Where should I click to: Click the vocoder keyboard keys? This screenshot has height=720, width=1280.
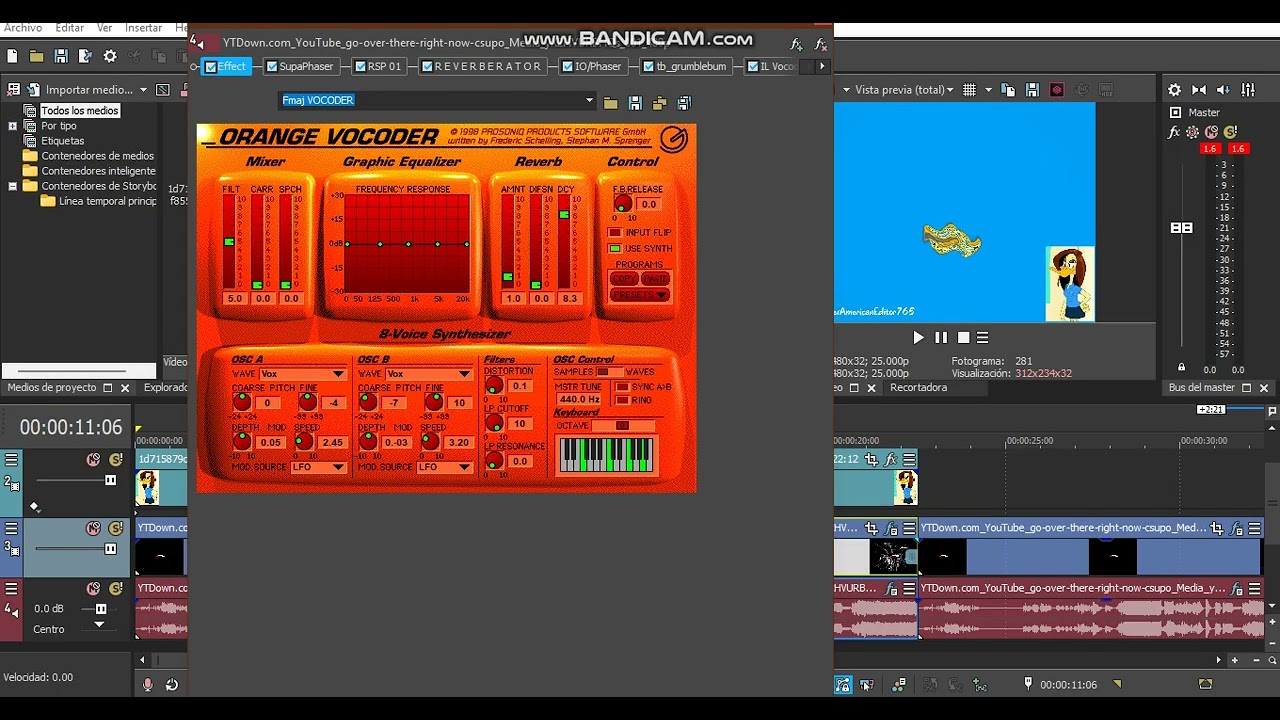click(x=606, y=455)
